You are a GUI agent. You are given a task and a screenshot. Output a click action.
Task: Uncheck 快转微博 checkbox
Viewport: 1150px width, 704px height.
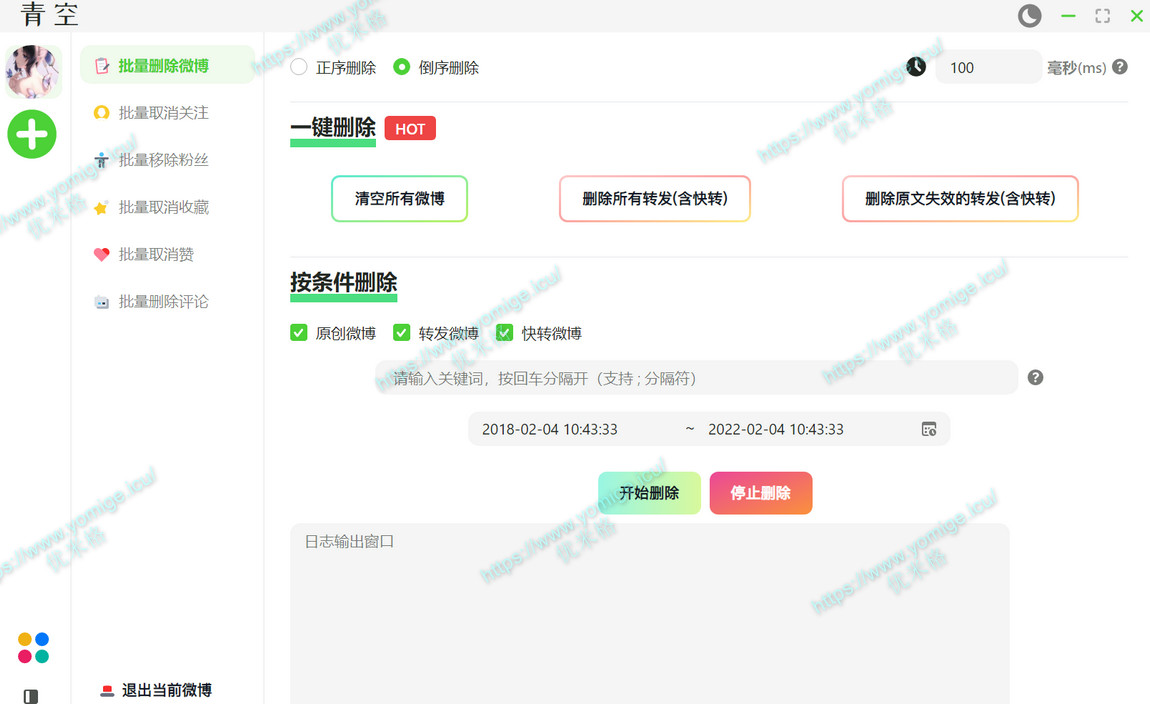[x=505, y=333]
